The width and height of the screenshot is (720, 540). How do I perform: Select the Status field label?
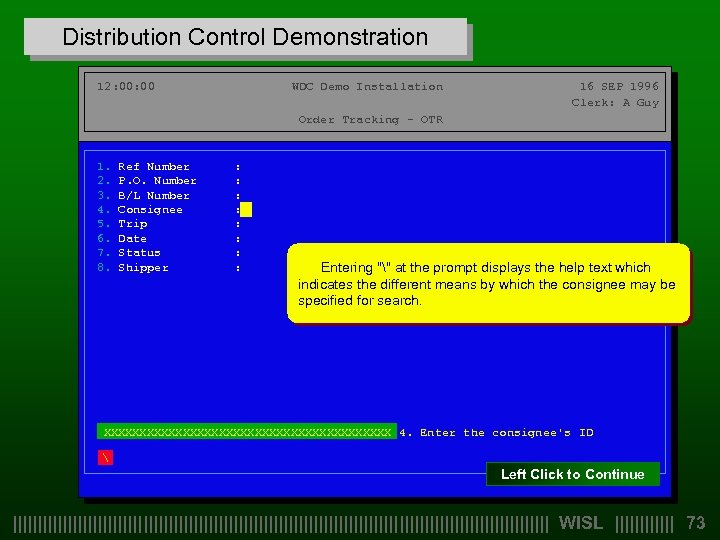[139, 253]
